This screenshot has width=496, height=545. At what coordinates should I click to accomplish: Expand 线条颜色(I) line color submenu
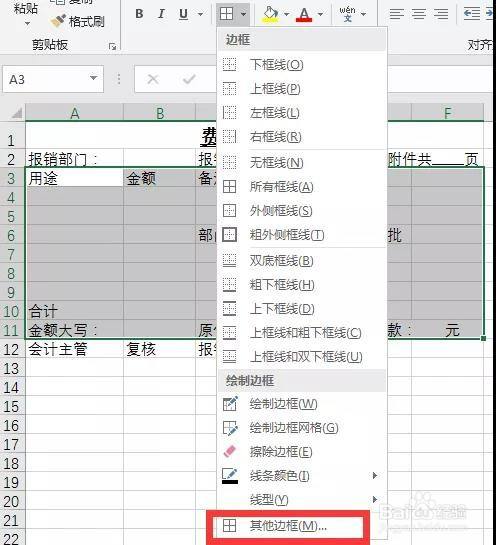pyautogui.click(x=302, y=475)
